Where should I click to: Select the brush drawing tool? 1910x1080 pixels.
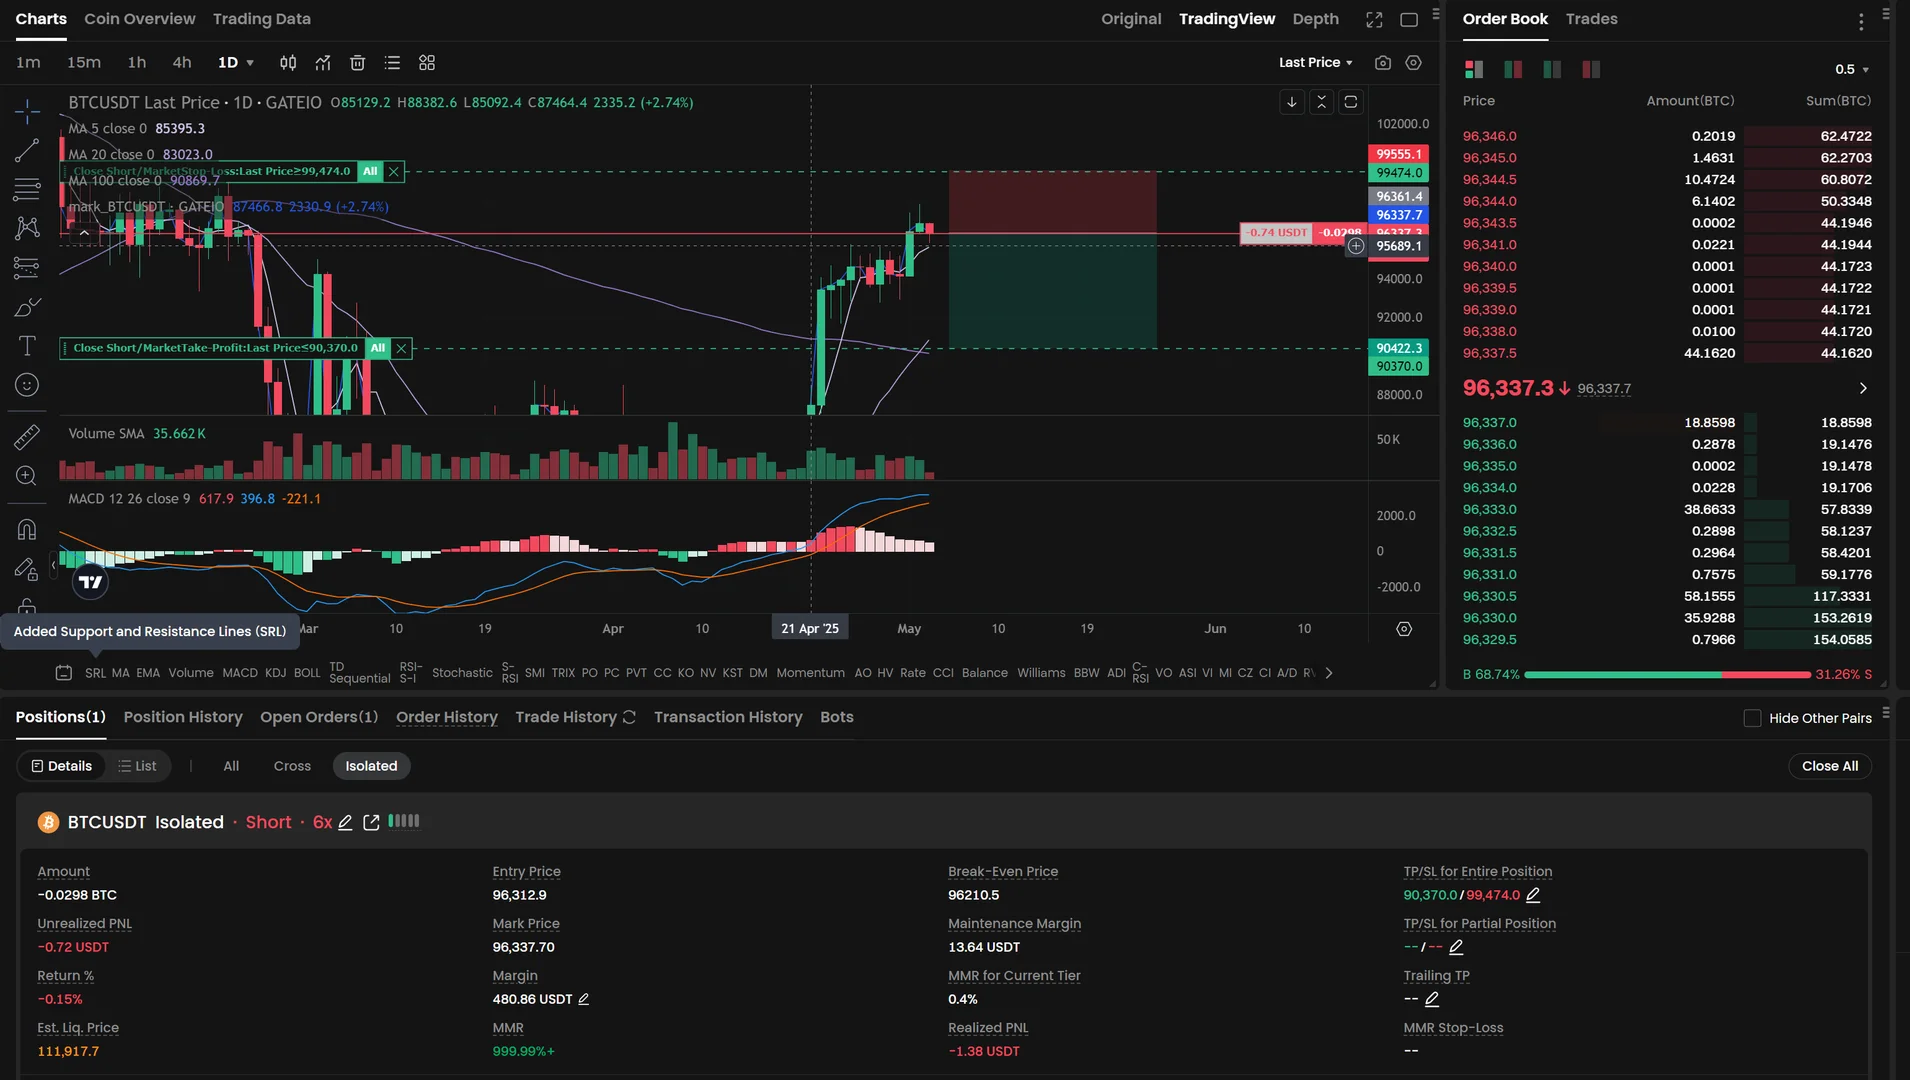pos(27,307)
